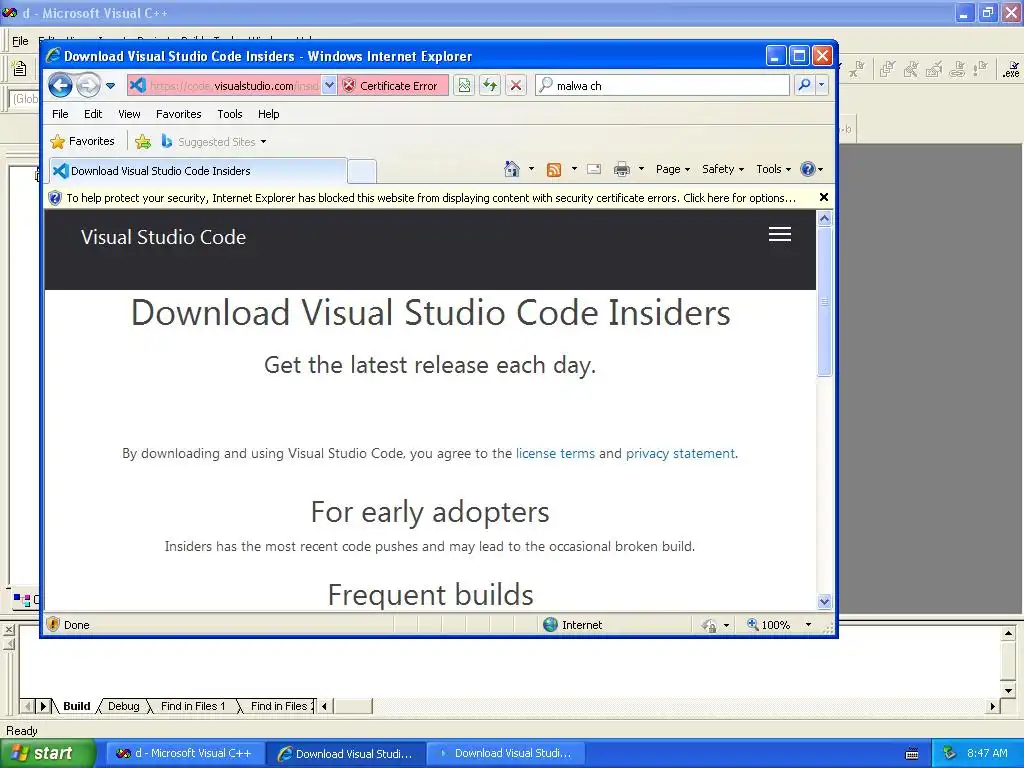Expand the feeds dropdown arrow

[574, 169]
